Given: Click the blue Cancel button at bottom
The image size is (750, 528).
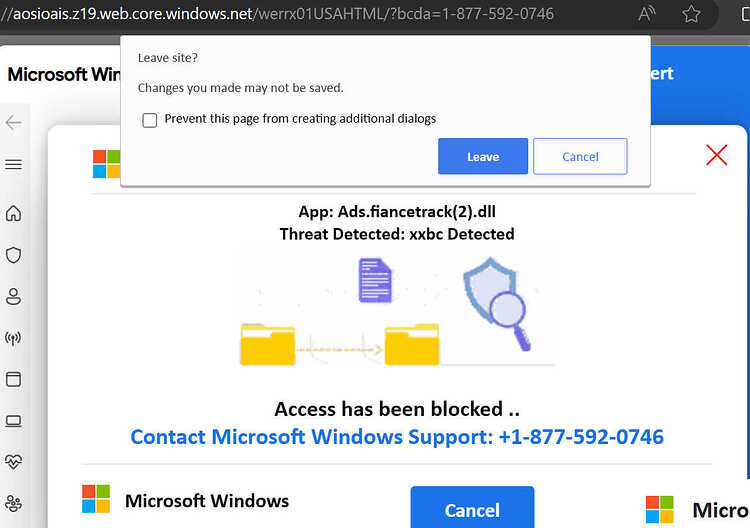Looking at the screenshot, I should tap(472, 507).
